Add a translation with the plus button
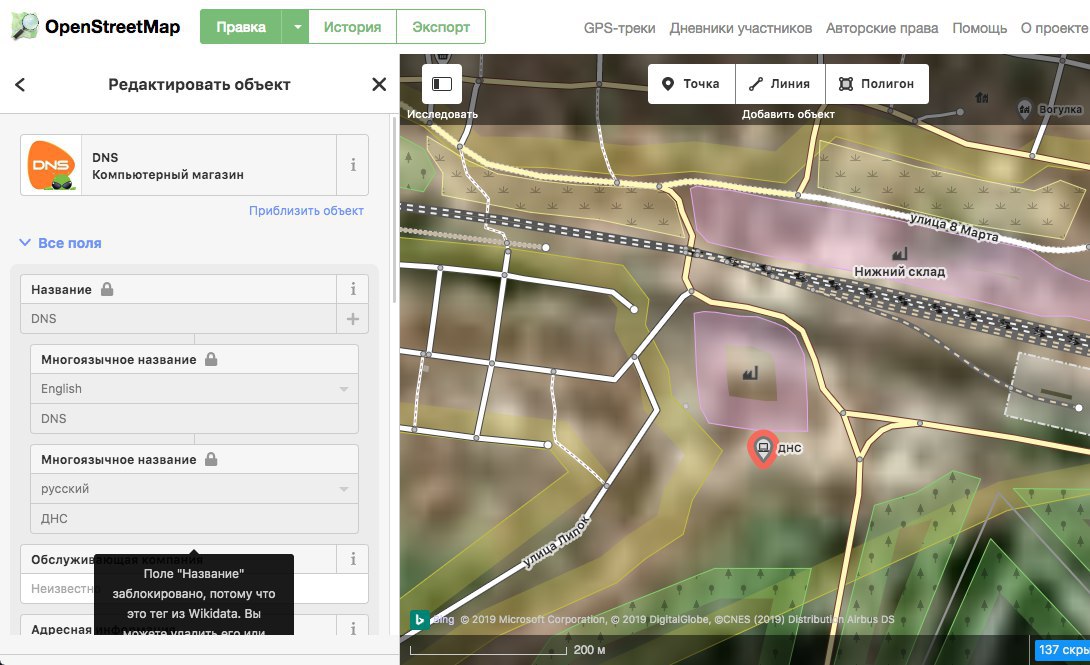 [x=352, y=319]
